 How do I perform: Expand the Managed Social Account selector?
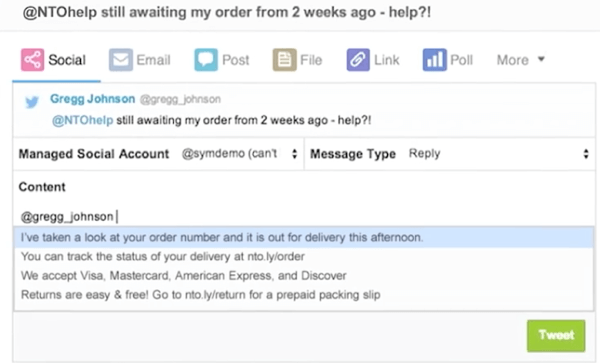[239, 154]
